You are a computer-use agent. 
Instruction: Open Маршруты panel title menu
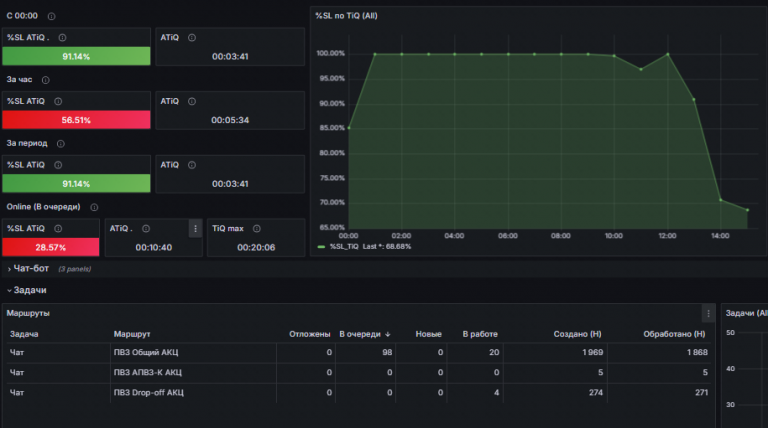28,313
